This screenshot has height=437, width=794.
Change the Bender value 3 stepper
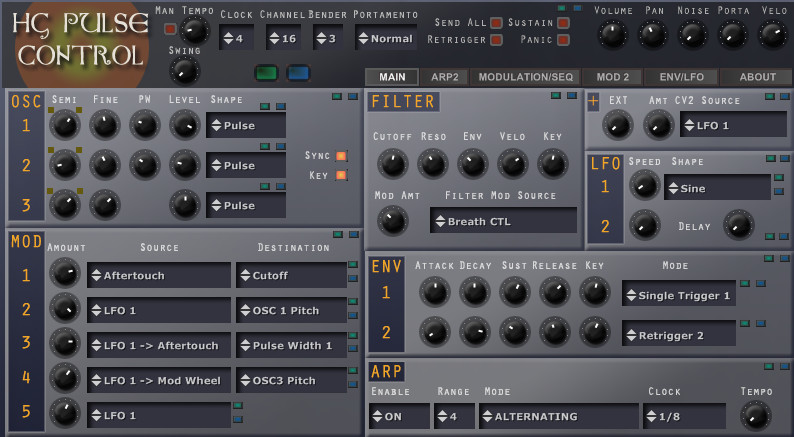tap(327, 38)
